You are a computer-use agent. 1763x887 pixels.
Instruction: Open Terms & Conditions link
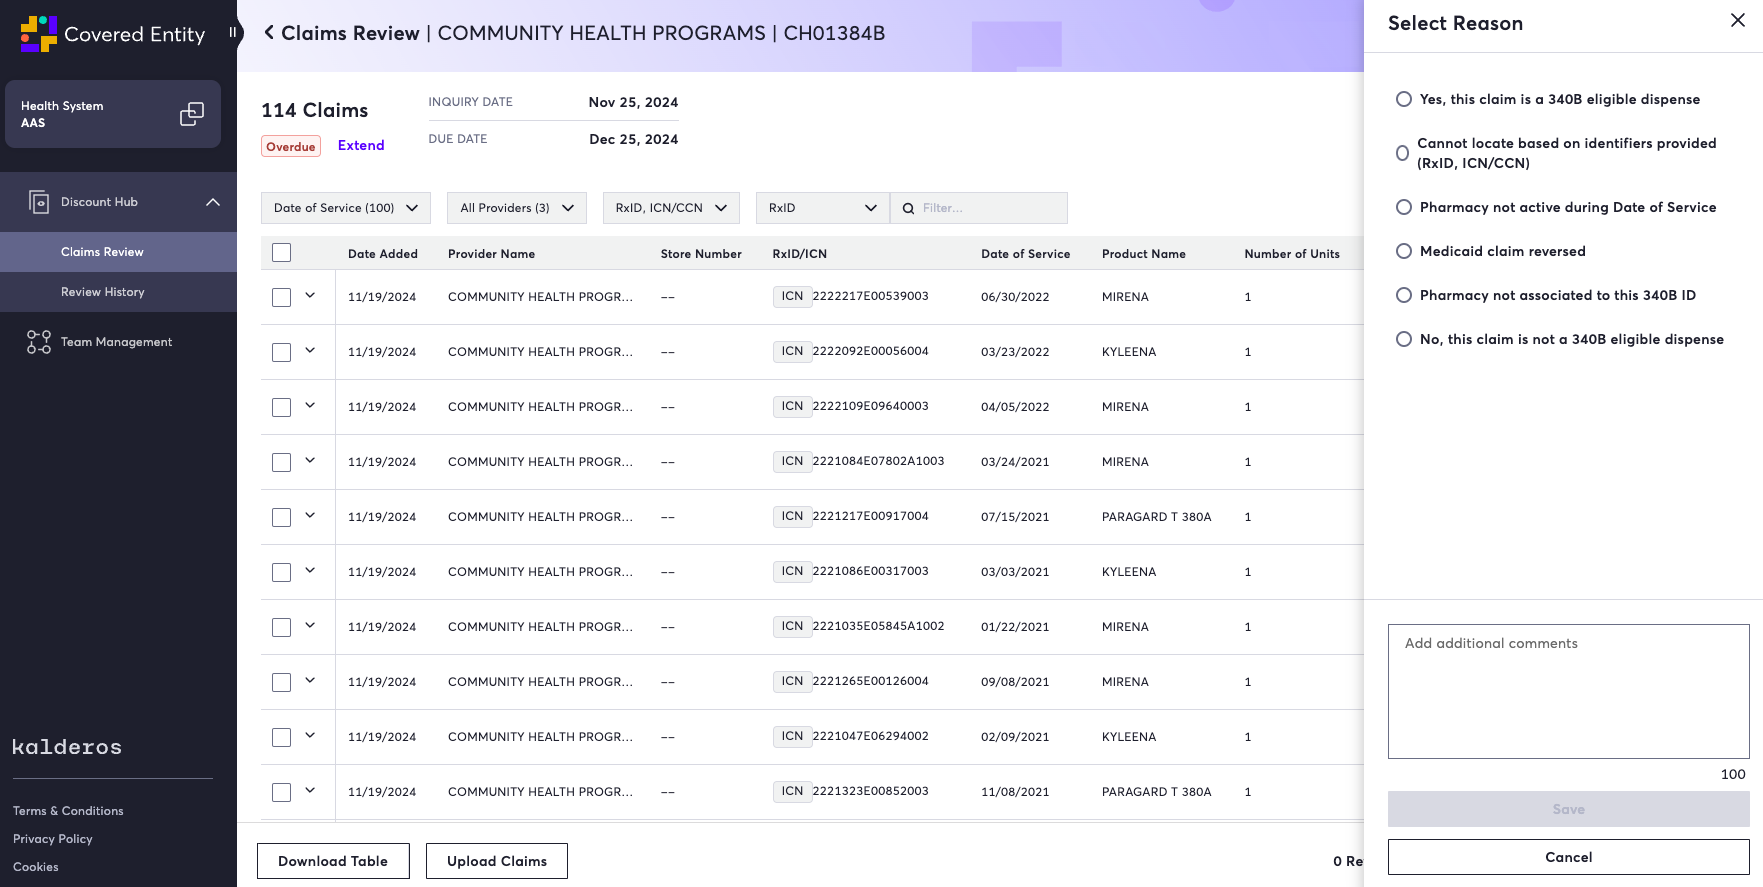(x=68, y=811)
